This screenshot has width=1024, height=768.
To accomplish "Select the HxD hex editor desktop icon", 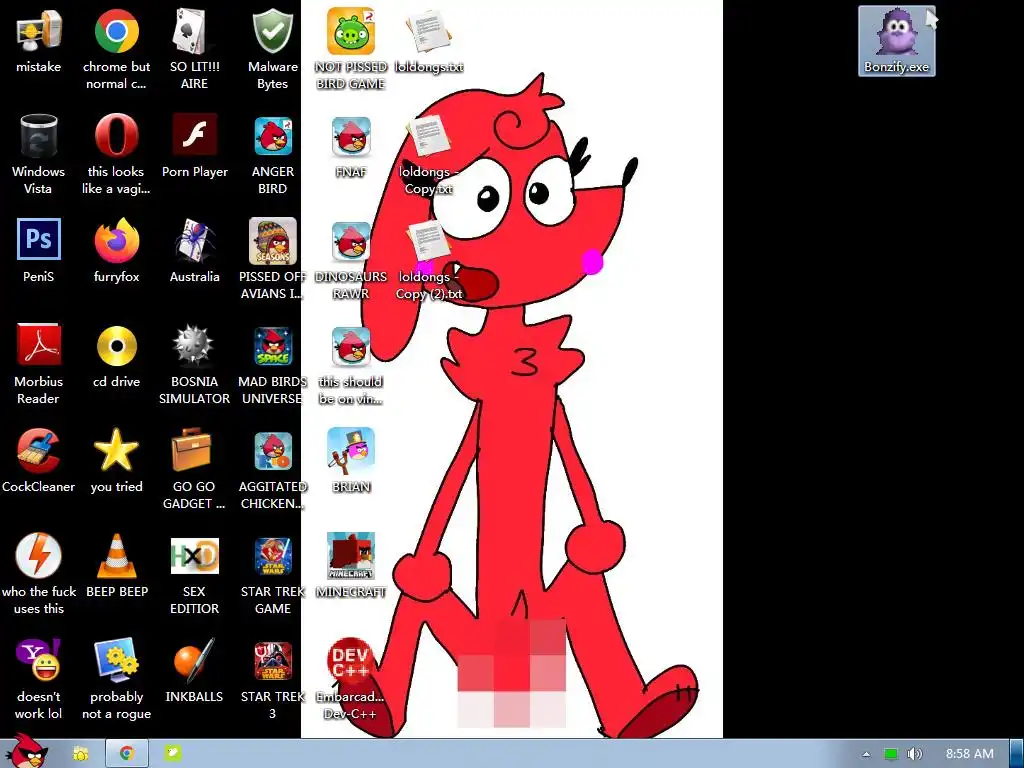I will click(x=194, y=575).
